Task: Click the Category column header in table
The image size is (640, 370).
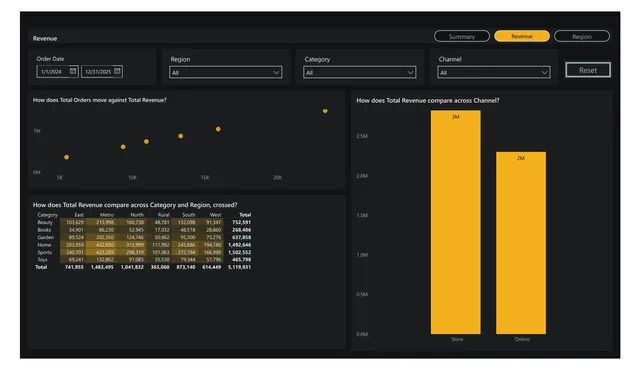Action: click(x=47, y=215)
